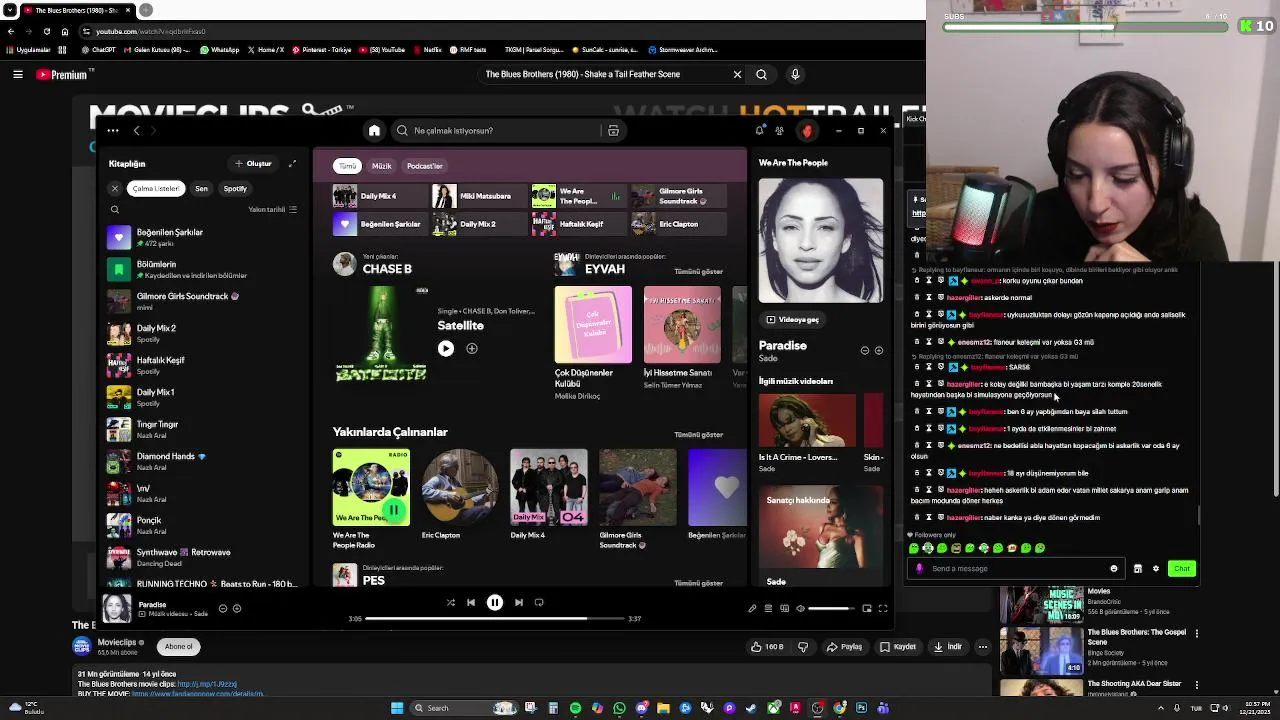Click Tümünü göster next to EYVAH

tap(698, 272)
